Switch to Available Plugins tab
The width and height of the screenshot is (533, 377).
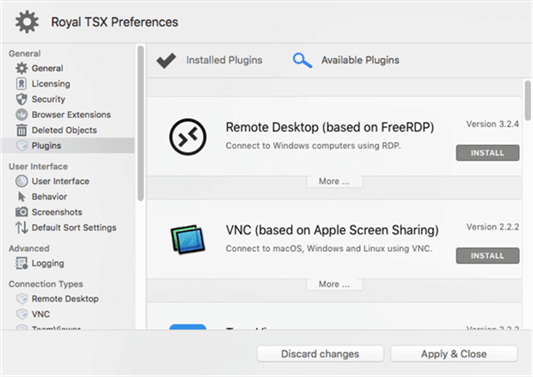pos(346,60)
